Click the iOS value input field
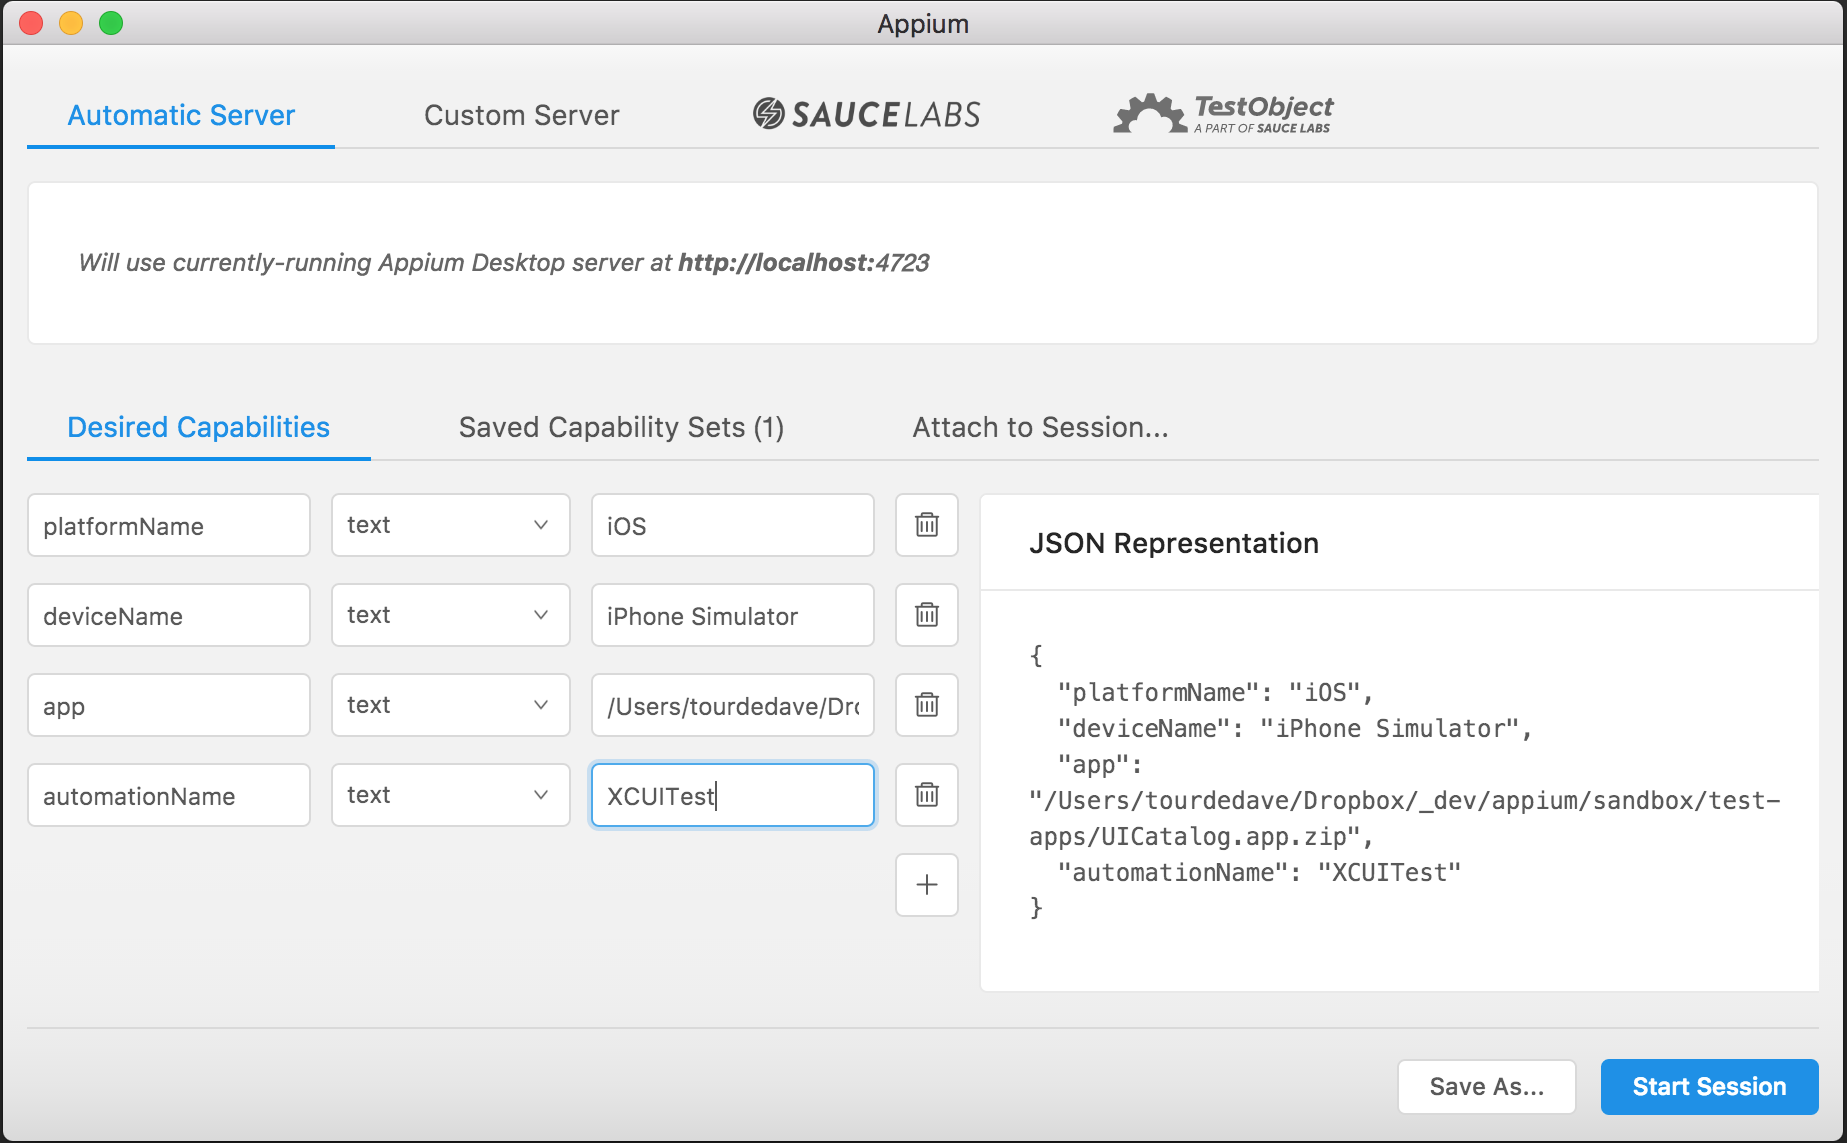This screenshot has height=1143, width=1847. [x=732, y=525]
